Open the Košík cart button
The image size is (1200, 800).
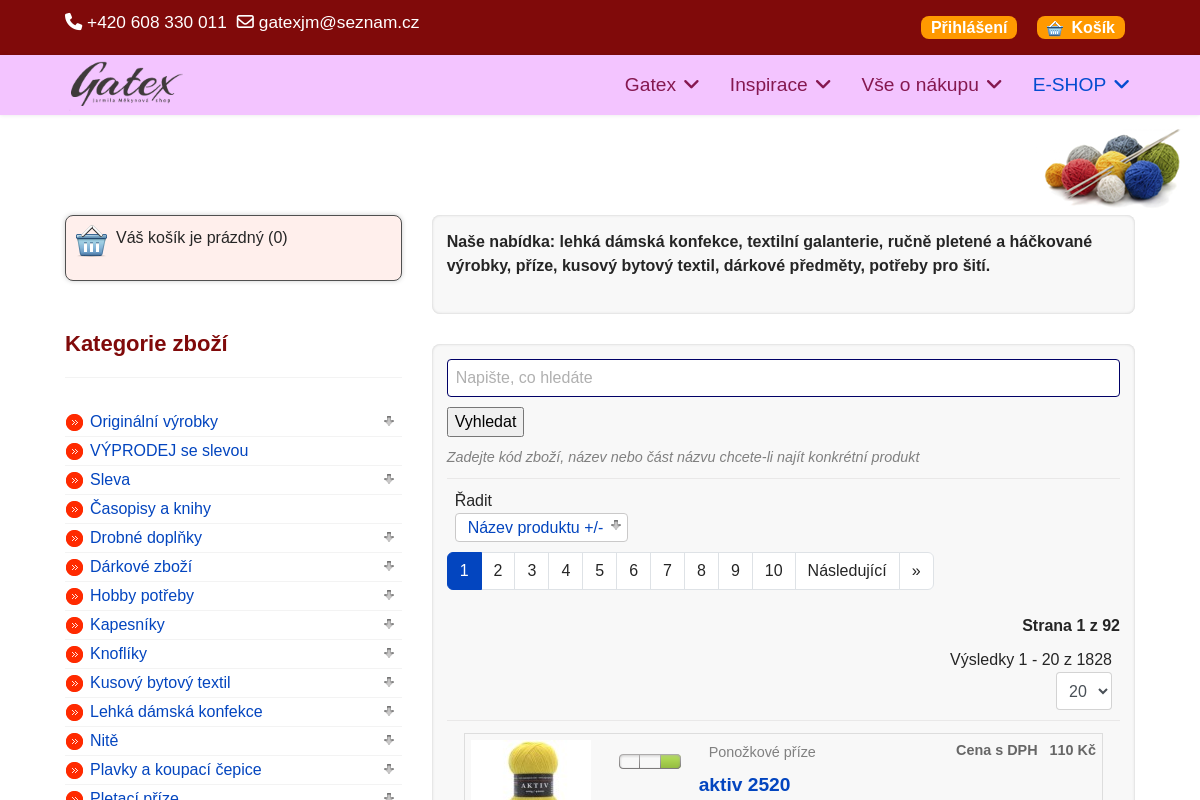pyautogui.click(x=1080, y=28)
